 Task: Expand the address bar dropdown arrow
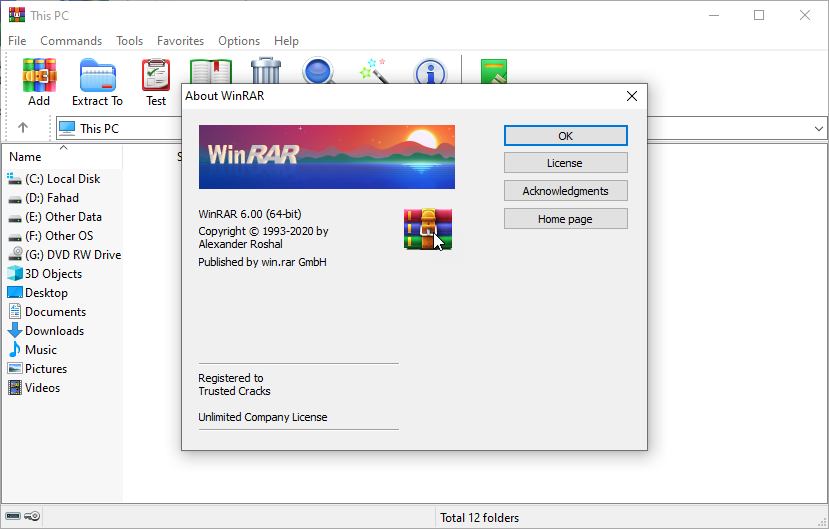(x=818, y=128)
